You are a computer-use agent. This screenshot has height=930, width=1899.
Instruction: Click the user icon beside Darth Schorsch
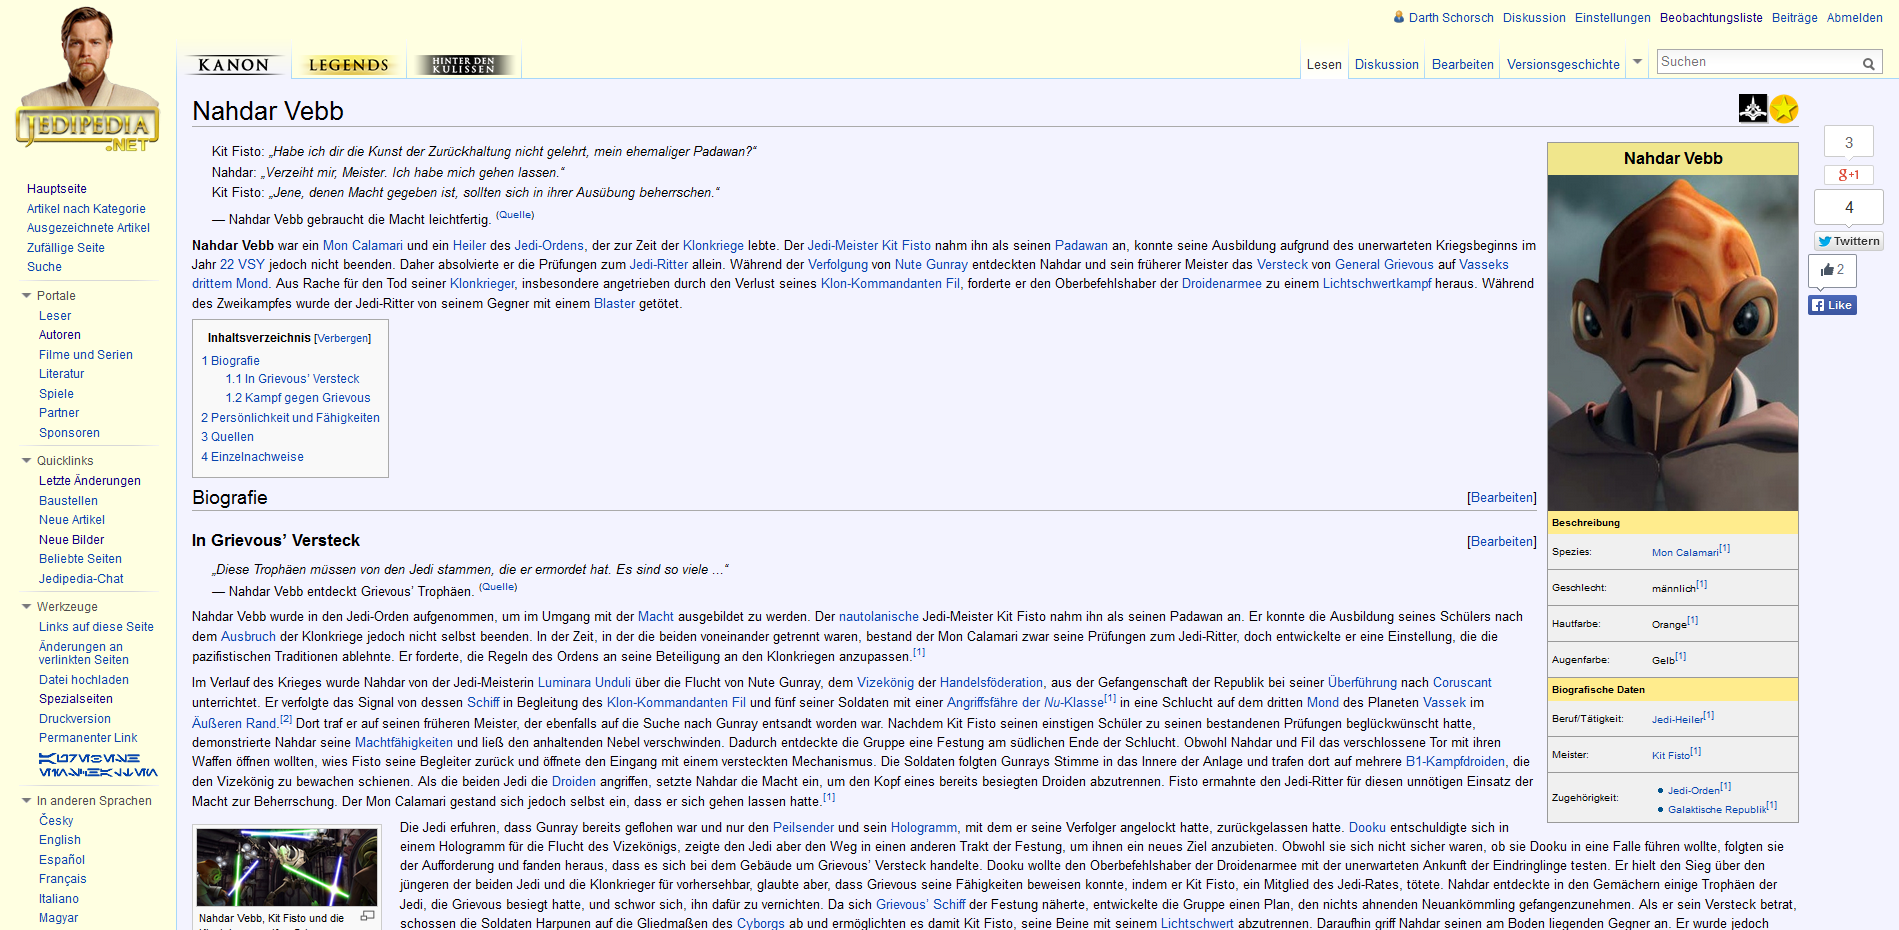pos(1399,17)
